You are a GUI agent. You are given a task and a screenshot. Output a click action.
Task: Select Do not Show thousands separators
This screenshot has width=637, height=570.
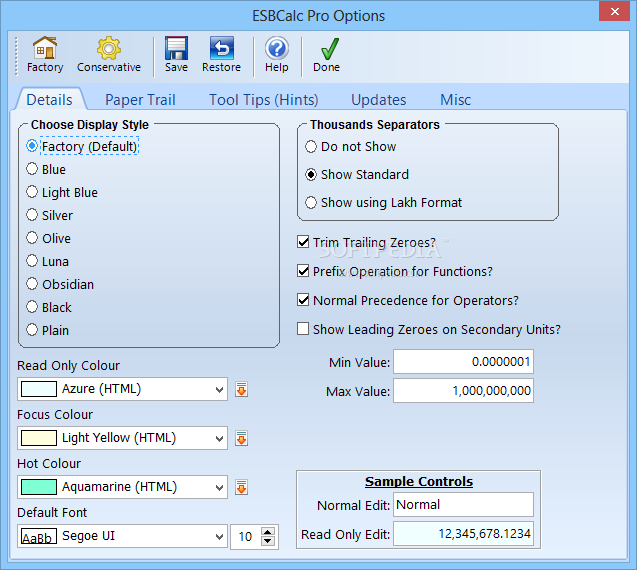click(x=351, y=146)
